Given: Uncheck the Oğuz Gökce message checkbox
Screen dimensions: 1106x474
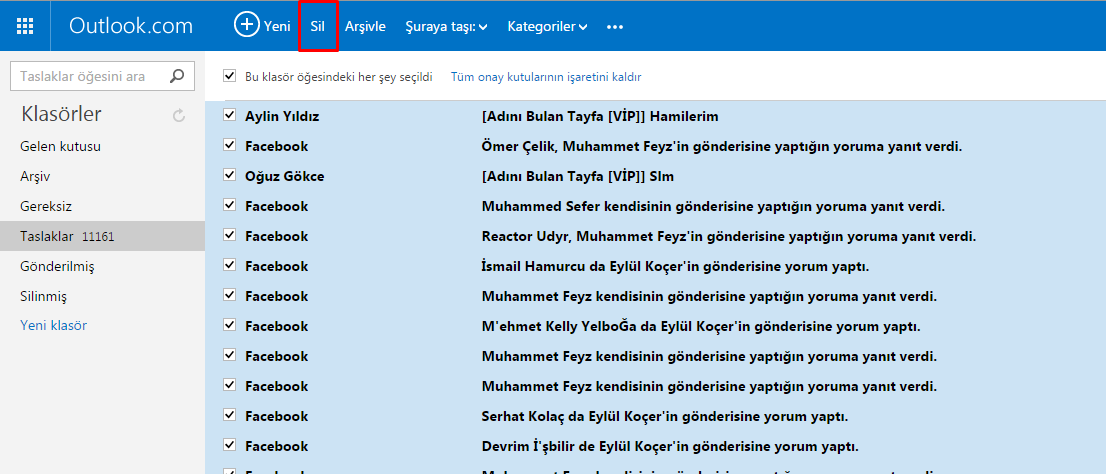Looking at the screenshot, I should 229,175.
